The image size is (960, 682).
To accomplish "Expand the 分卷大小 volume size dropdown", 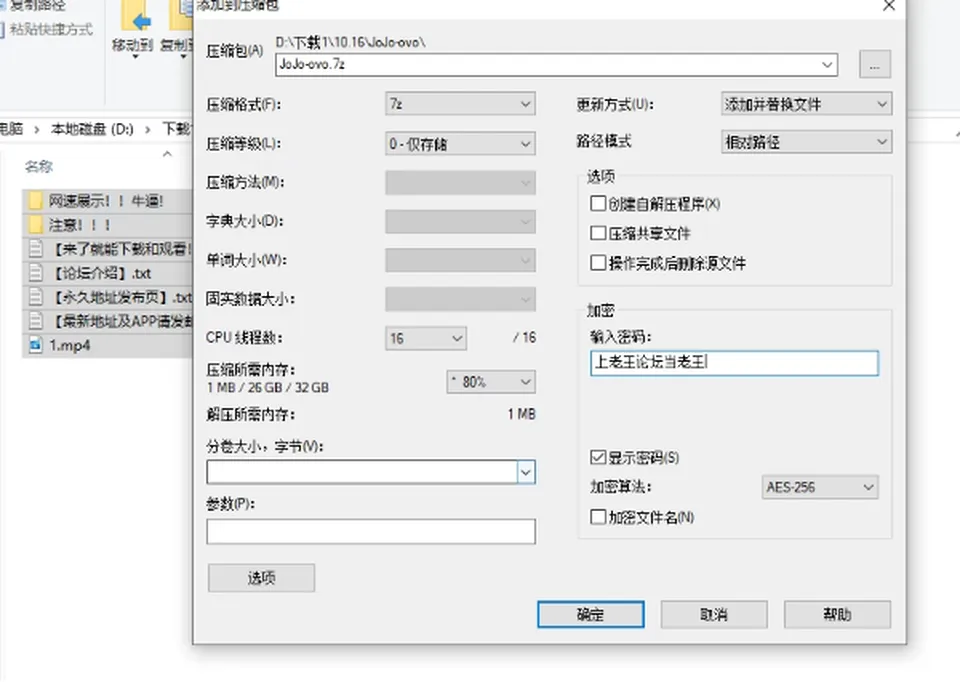I will tap(526, 472).
